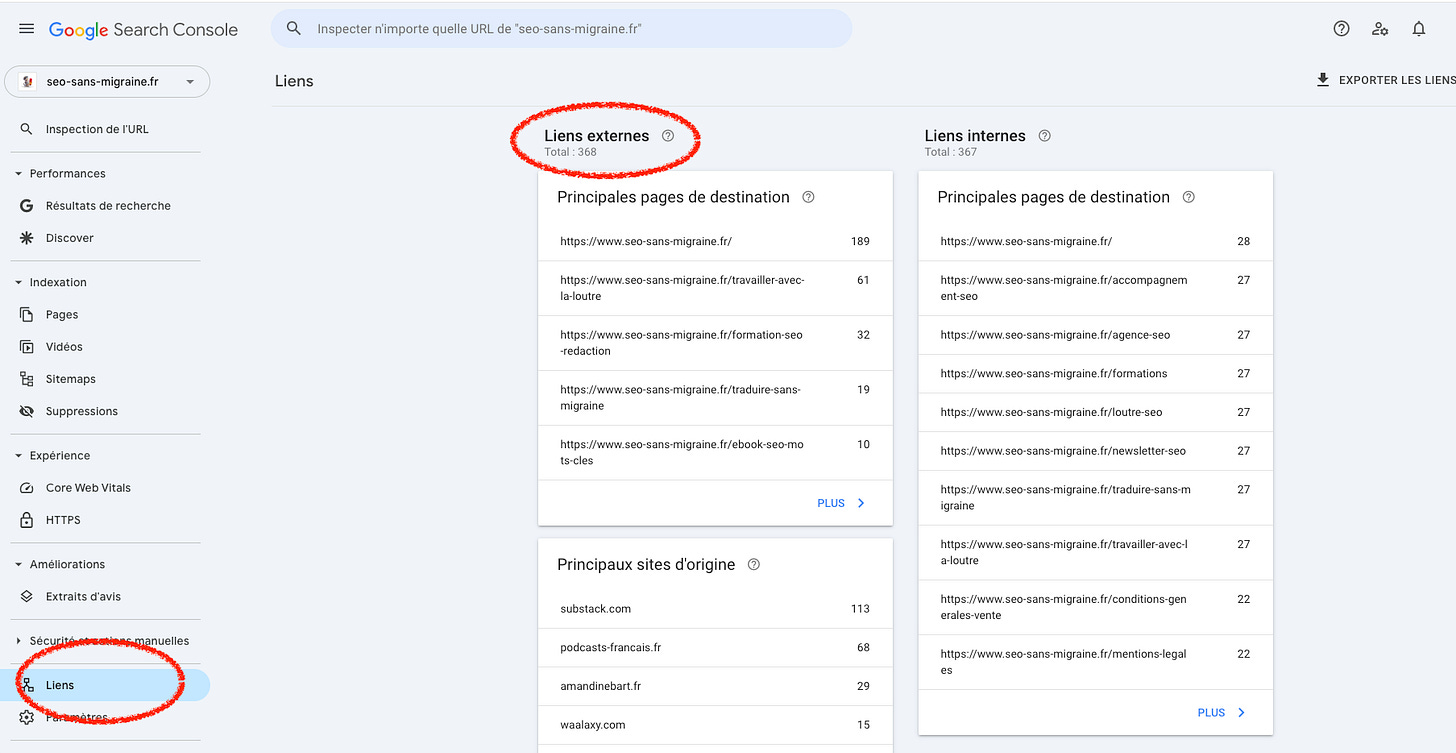This screenshot has height=753, width=1456.
Task: Click the help icon beside Liens externes
Action: [668, 136]
